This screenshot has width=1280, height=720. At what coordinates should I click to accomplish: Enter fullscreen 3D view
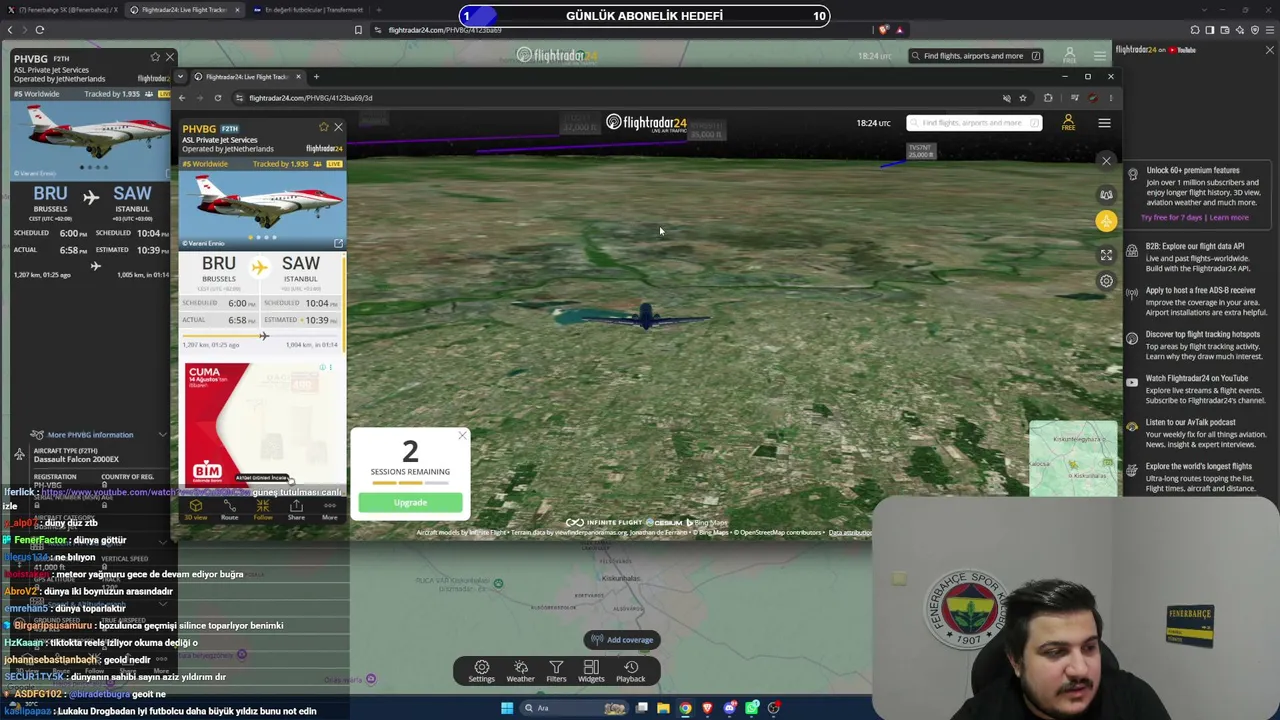click(x=1106, y=255)
